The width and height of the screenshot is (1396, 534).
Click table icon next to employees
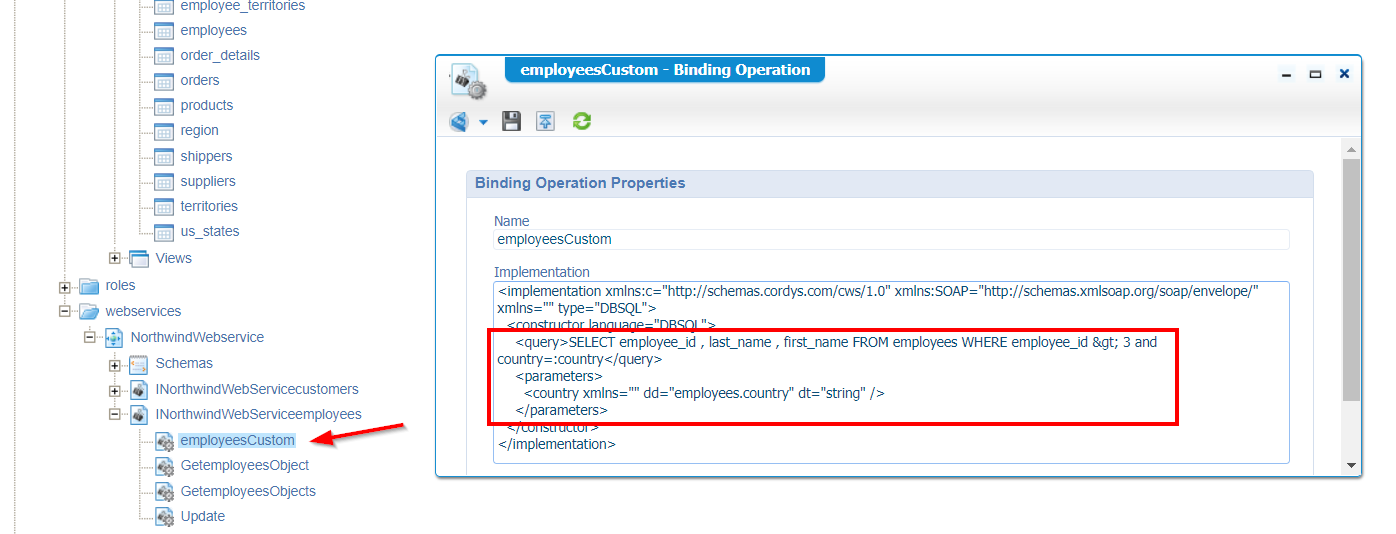[164, 31]
